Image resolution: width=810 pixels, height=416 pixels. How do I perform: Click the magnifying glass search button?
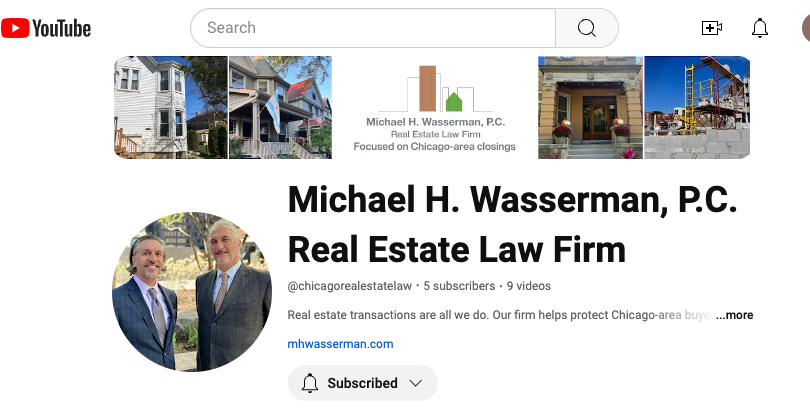point(587,28)
